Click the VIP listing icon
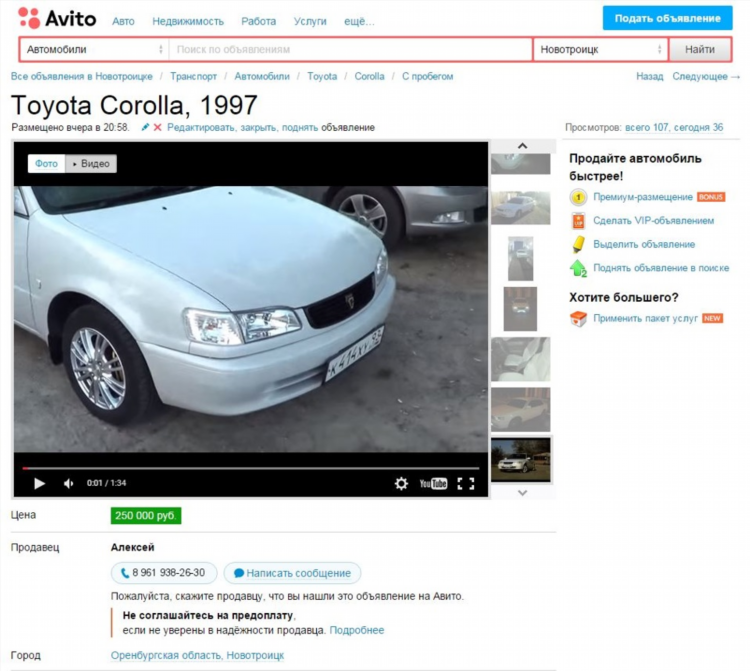The height and width of the screenshot is (671, 750). pos(578,221)
